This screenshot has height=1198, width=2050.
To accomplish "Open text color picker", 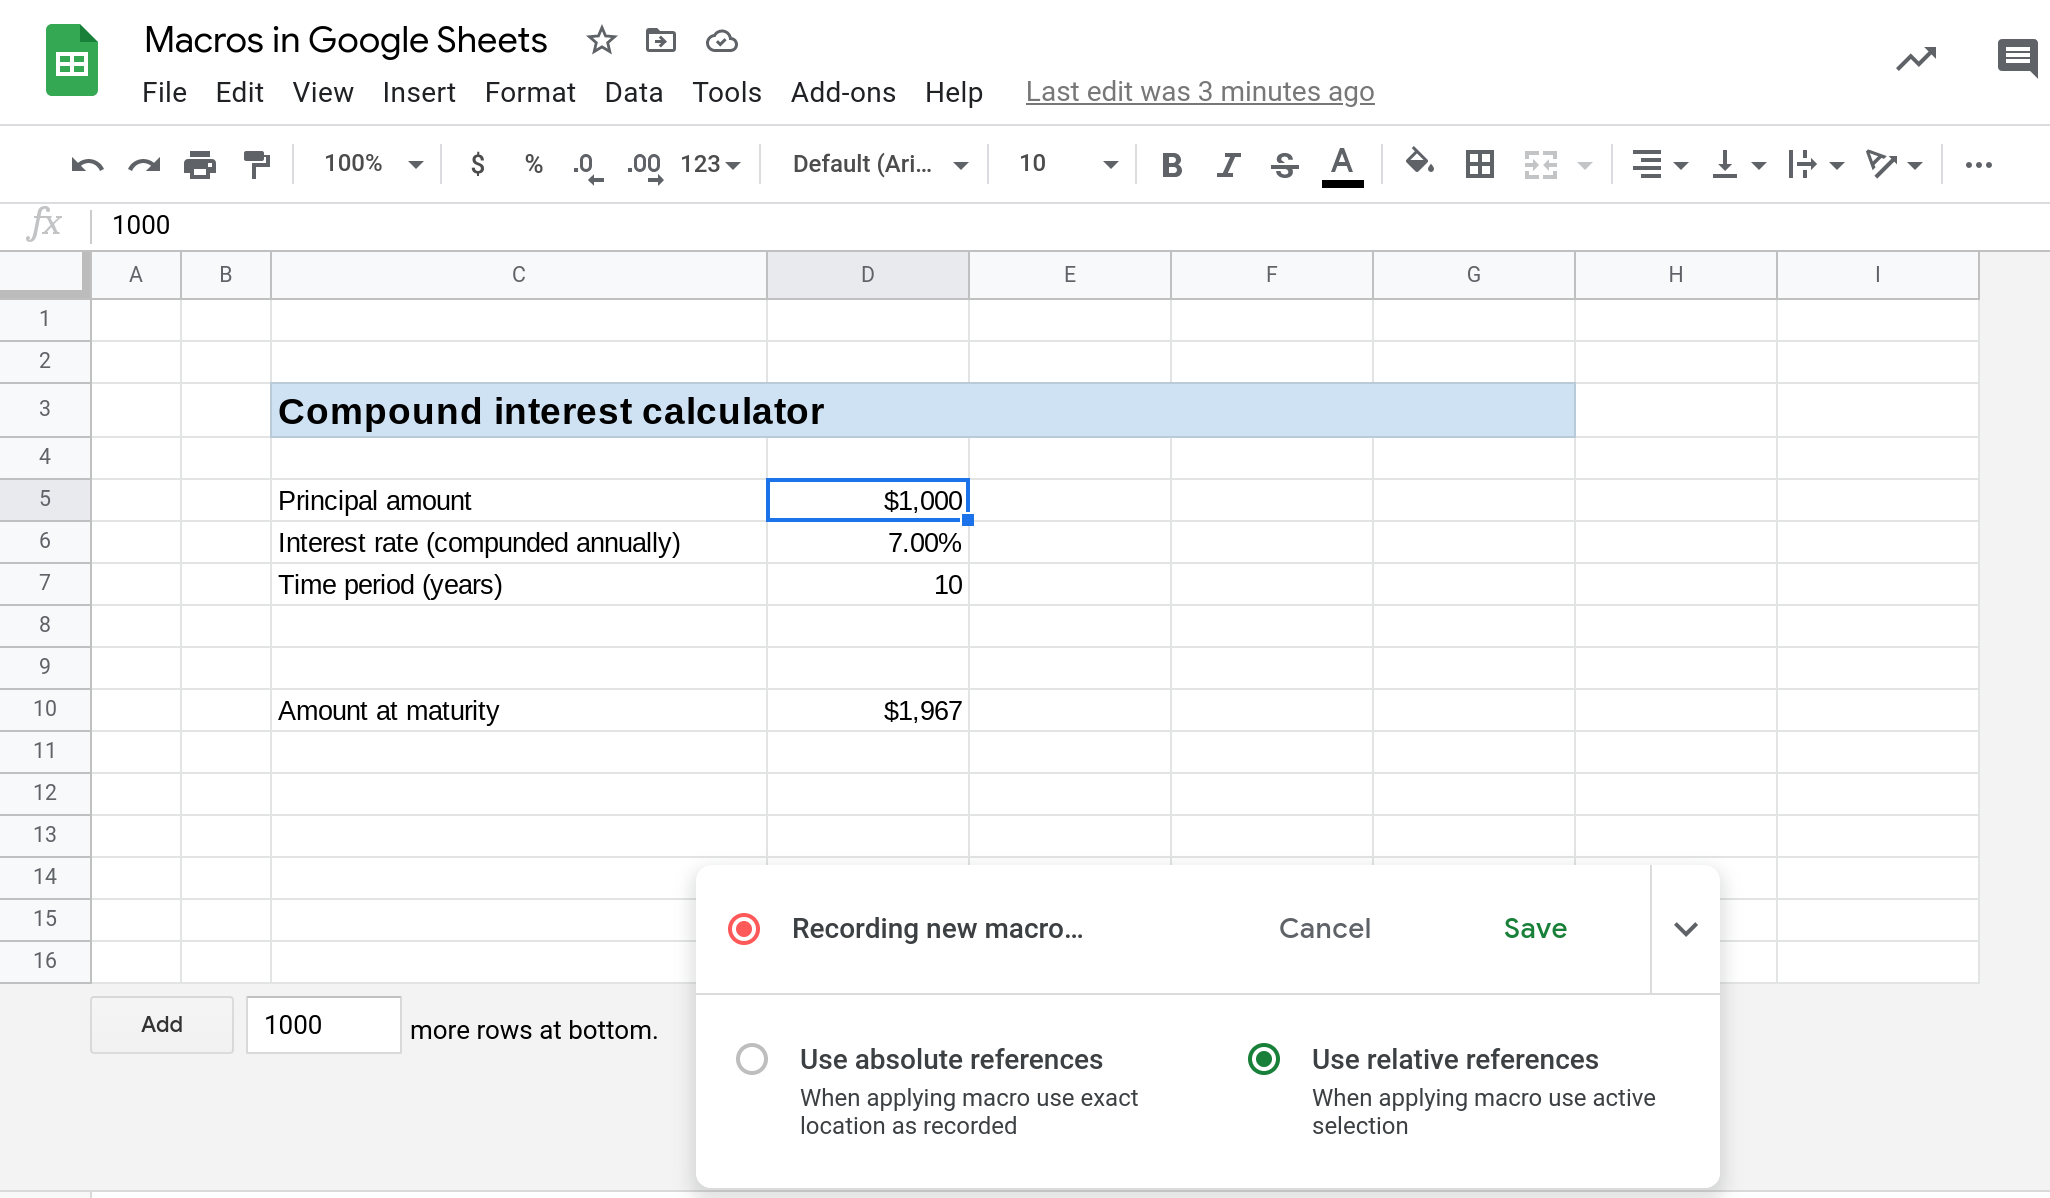I will pos(1342,166).
